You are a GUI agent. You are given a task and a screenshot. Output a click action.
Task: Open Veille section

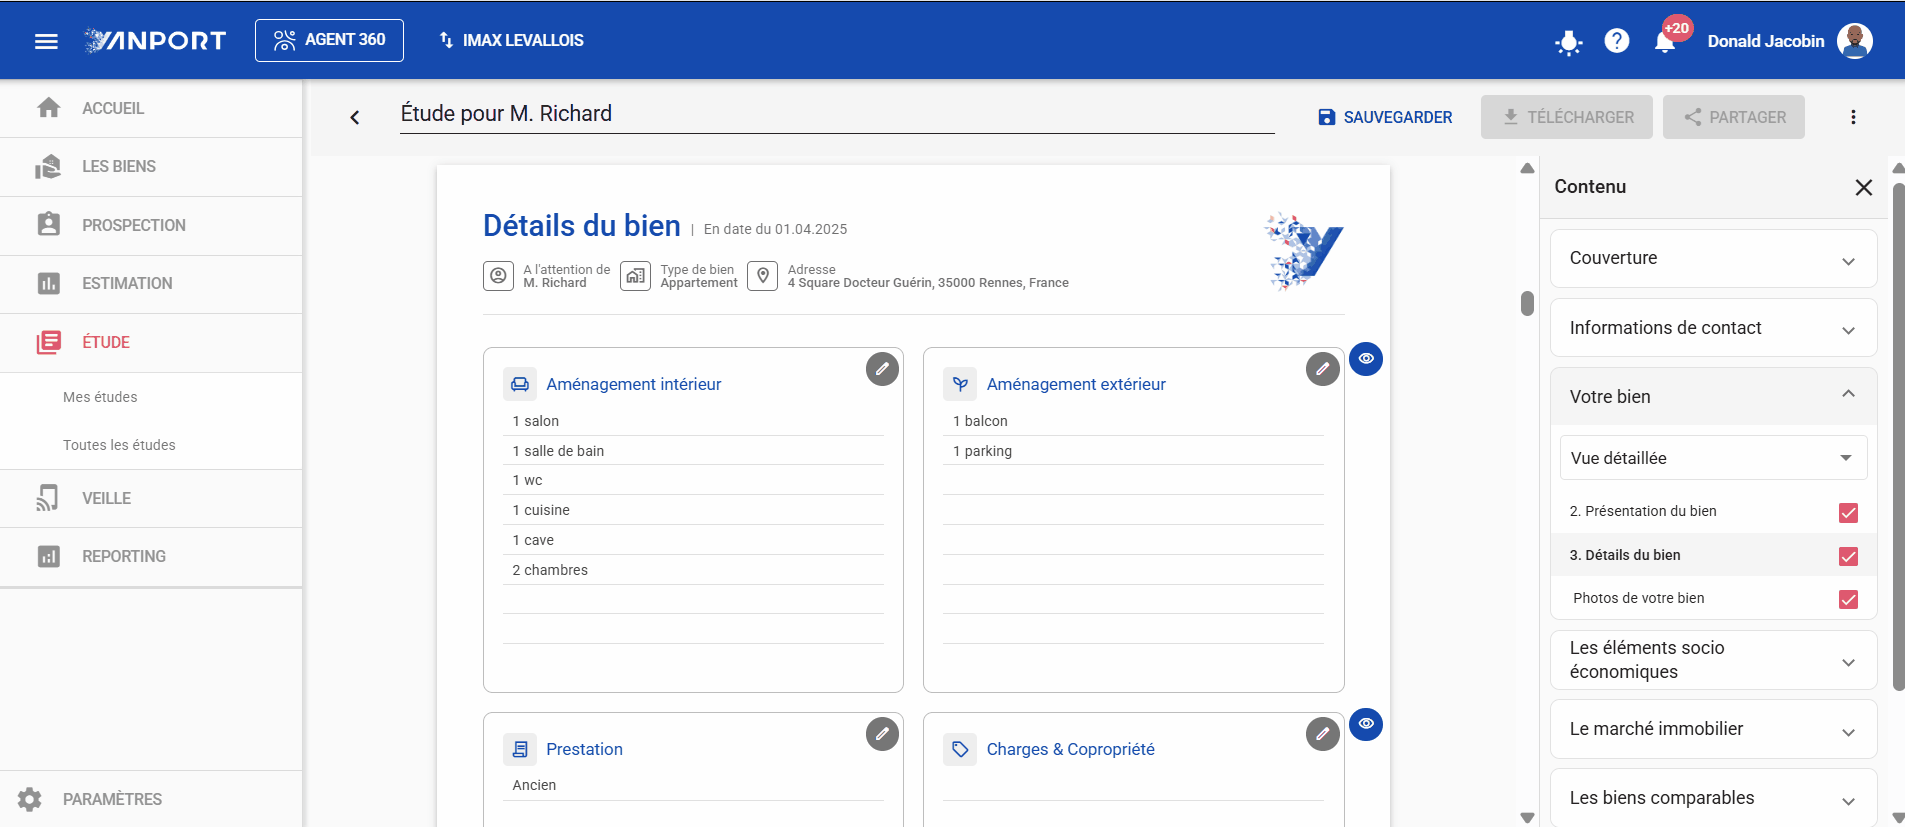pos(151,498)
